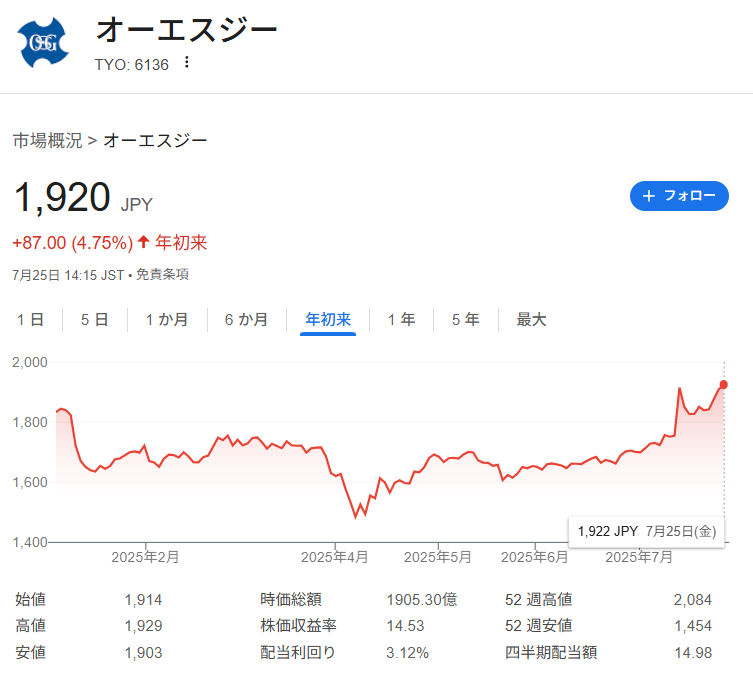Select the 最大 range tab

[x=531, y=320]
